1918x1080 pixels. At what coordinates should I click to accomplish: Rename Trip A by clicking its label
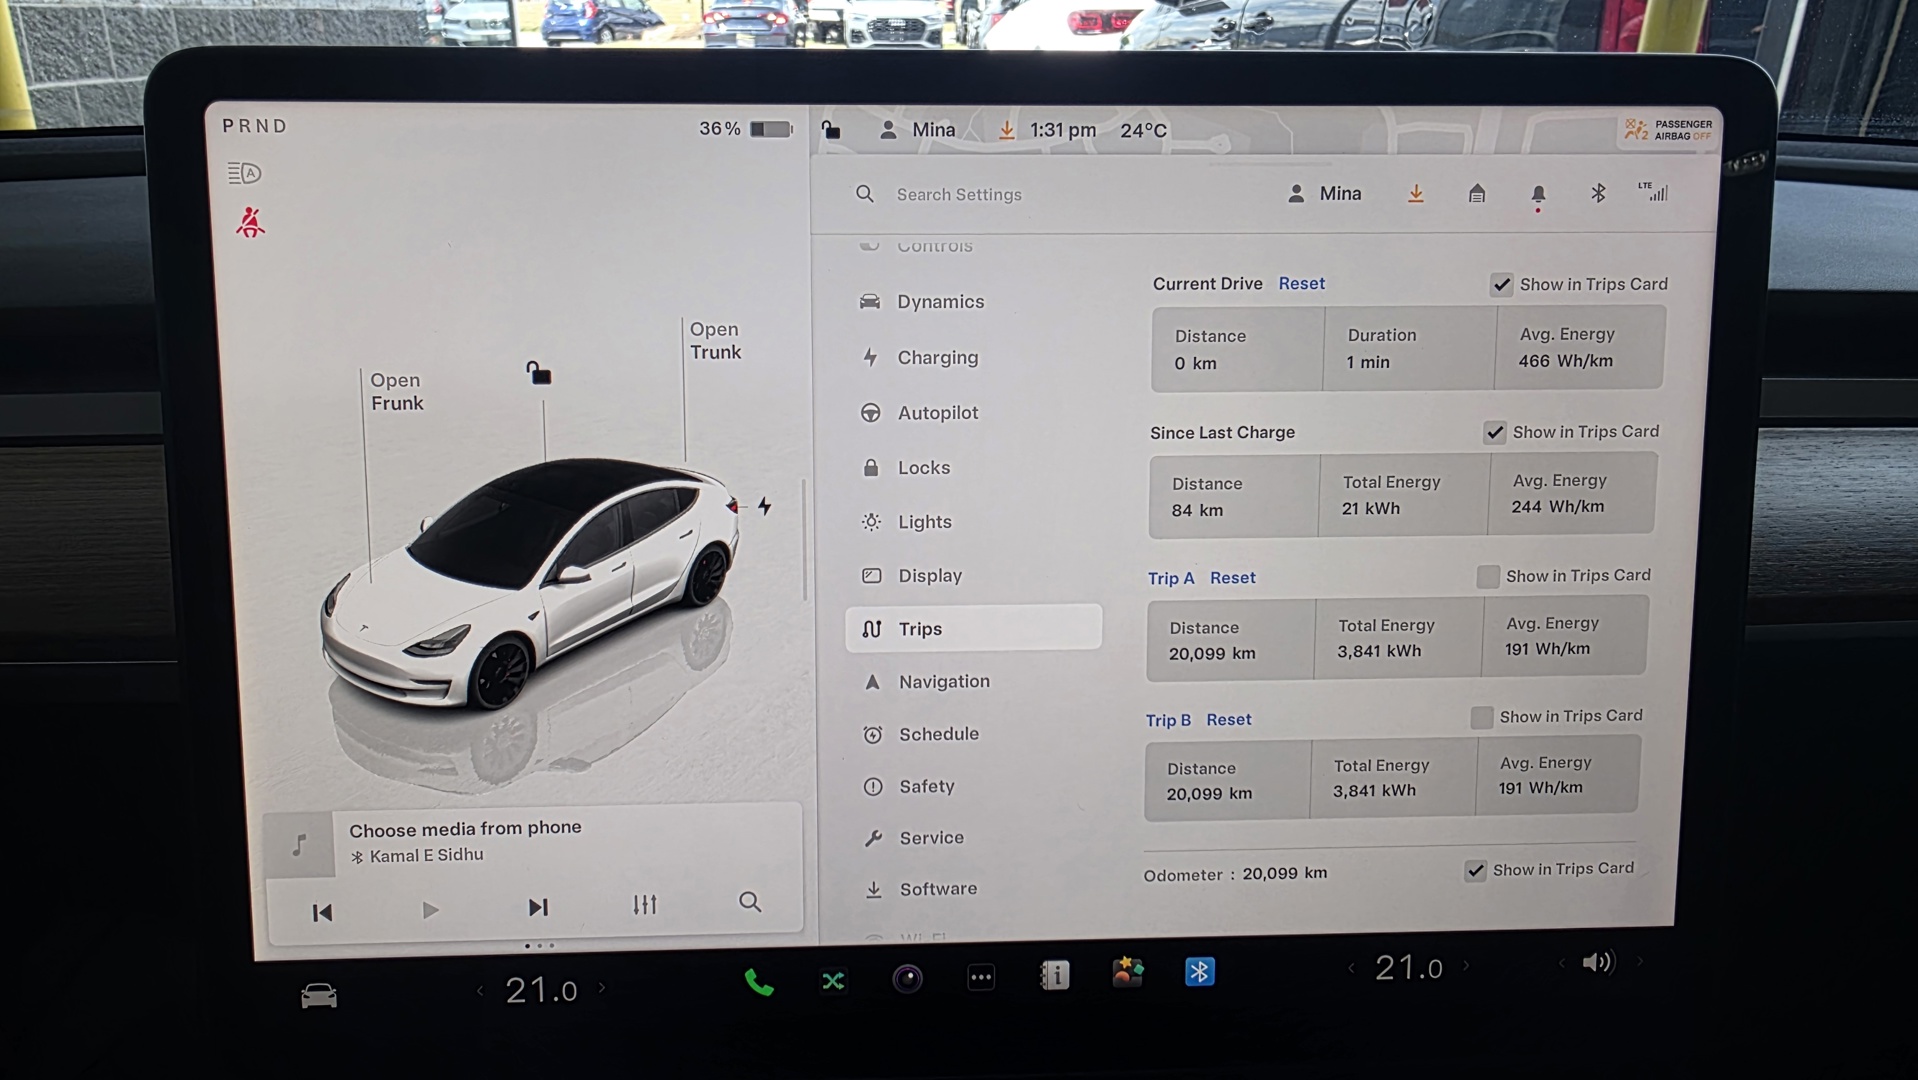[x=1170, y=578]
